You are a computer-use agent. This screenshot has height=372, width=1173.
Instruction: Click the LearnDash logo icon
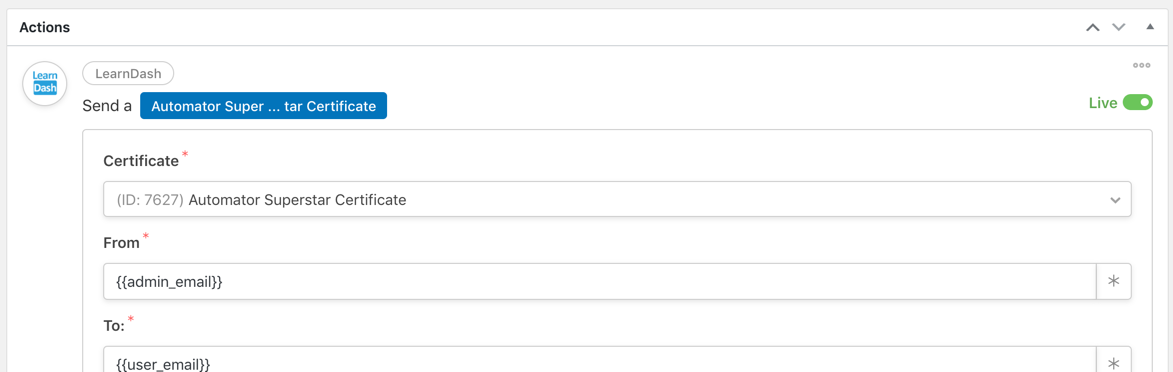pyautogui.click(x=45, y=83)
